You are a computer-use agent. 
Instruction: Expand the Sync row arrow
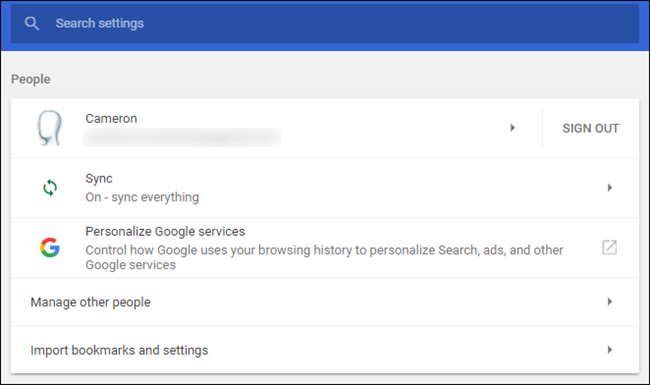(x=609, y=188)
